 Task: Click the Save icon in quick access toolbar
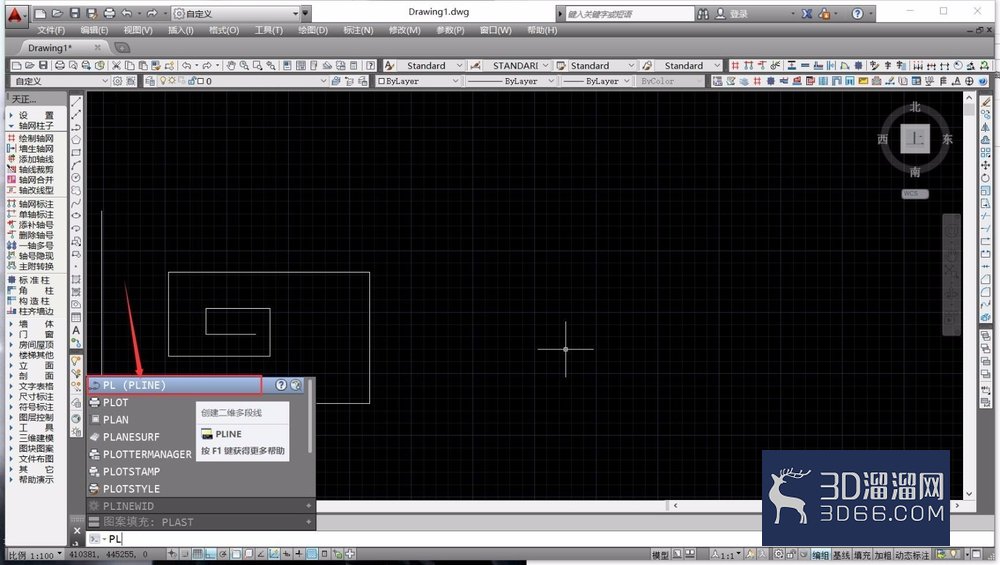pyautogui.click(x=75, y=13)
